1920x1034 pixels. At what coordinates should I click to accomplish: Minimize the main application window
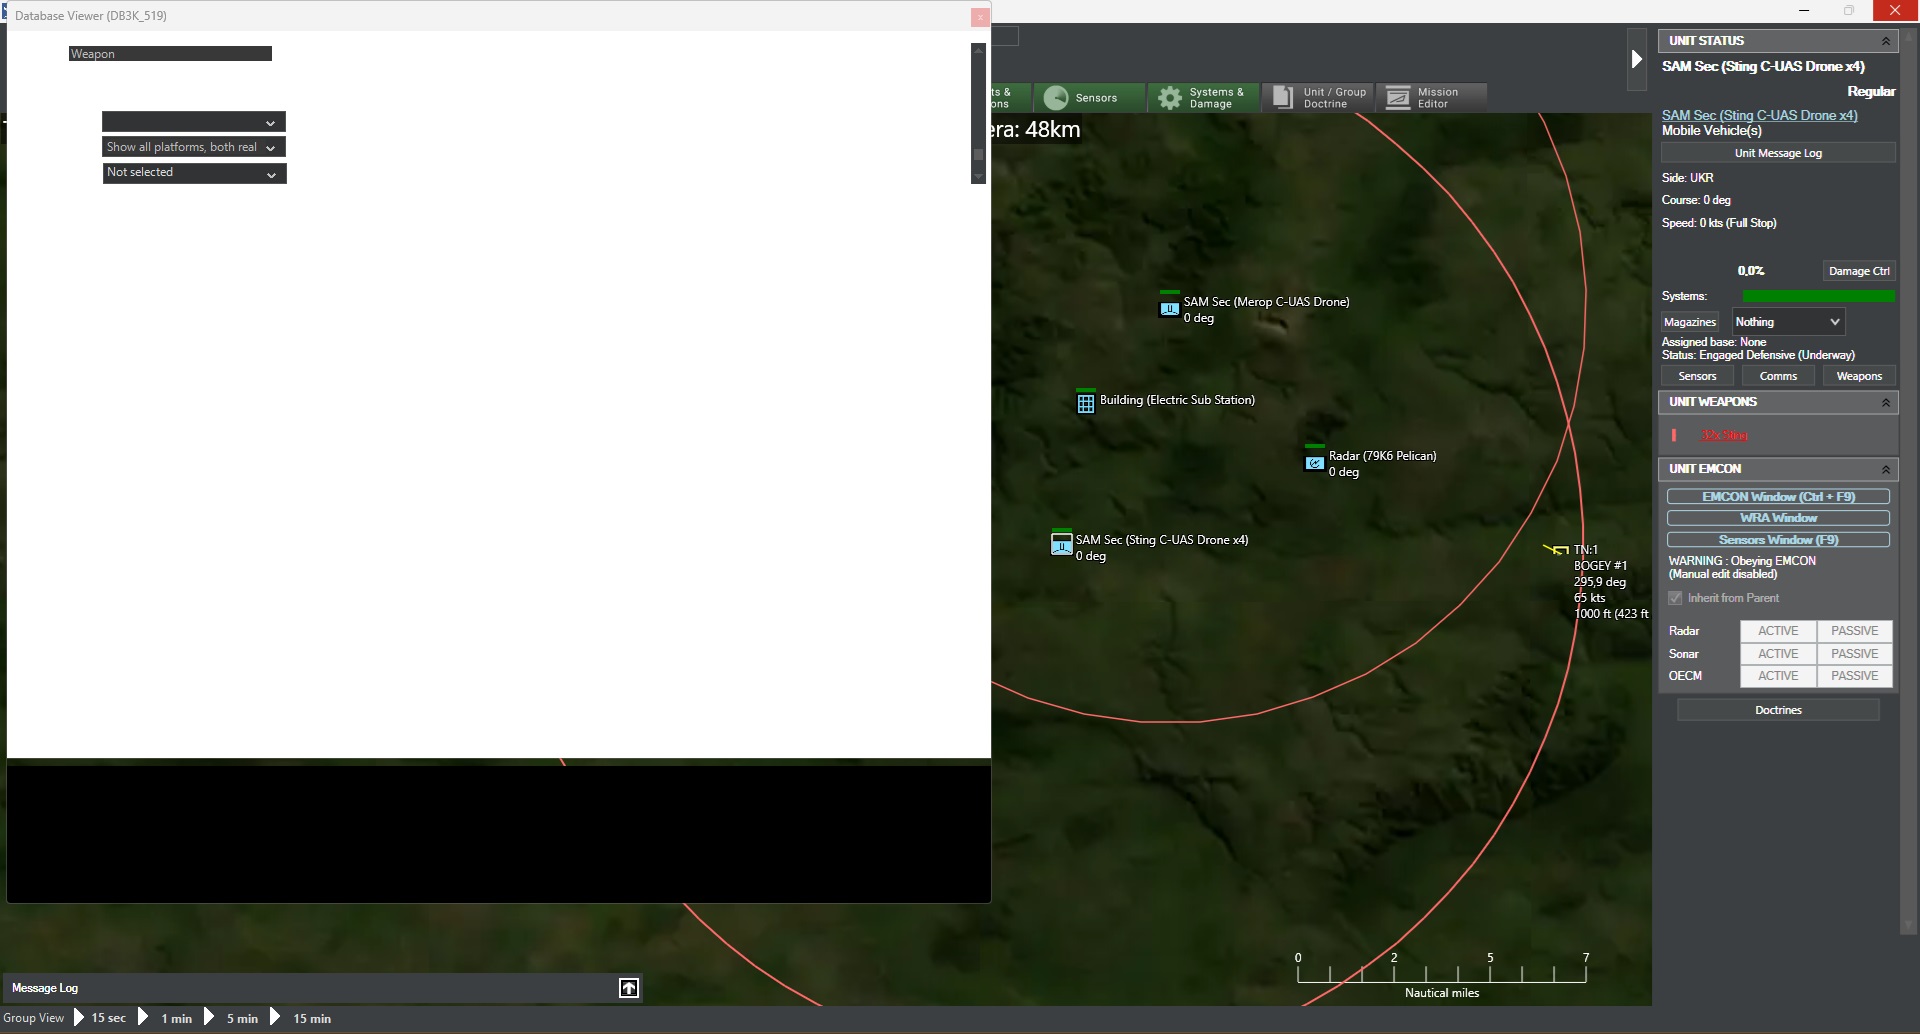click(1804, 11)
